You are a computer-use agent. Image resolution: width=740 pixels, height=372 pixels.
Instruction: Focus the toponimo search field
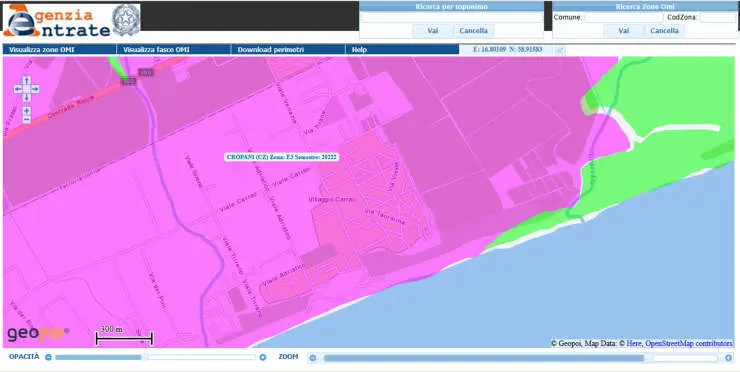(452, 17)
